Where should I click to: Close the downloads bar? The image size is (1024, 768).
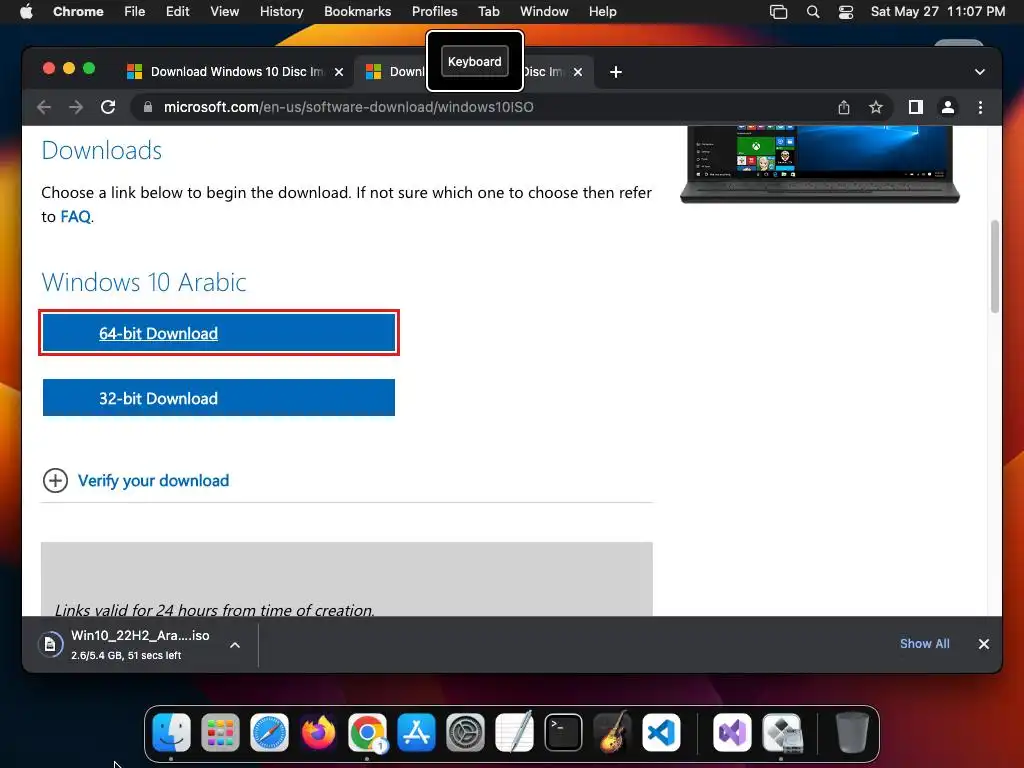pos(984,644)
